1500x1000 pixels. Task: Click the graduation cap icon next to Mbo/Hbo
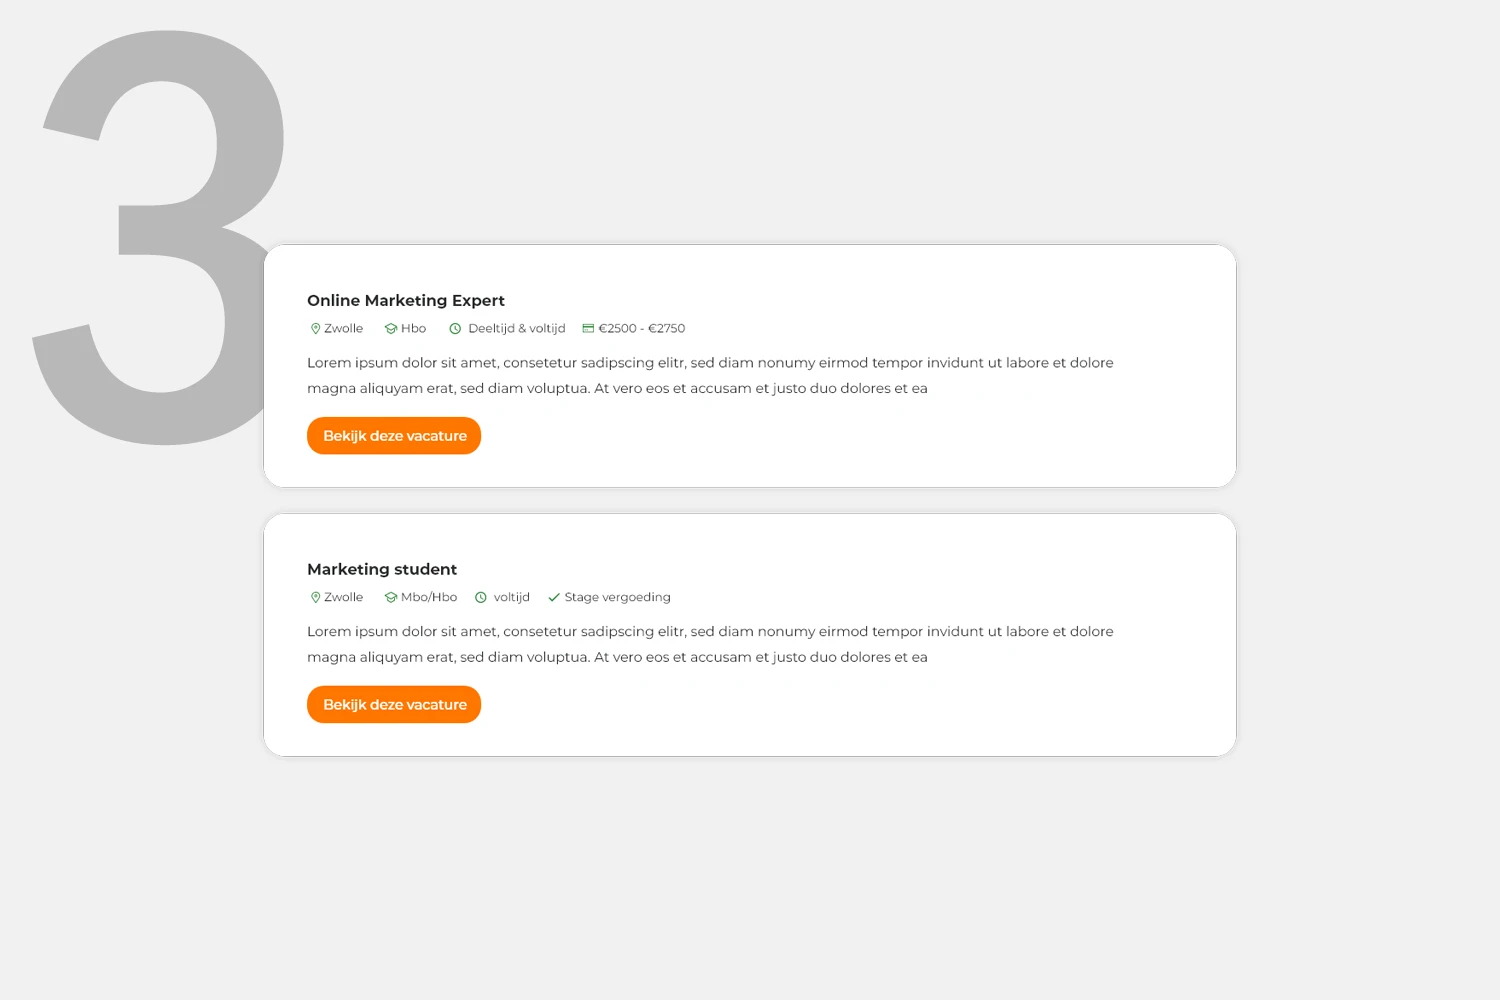pos(391,597)
